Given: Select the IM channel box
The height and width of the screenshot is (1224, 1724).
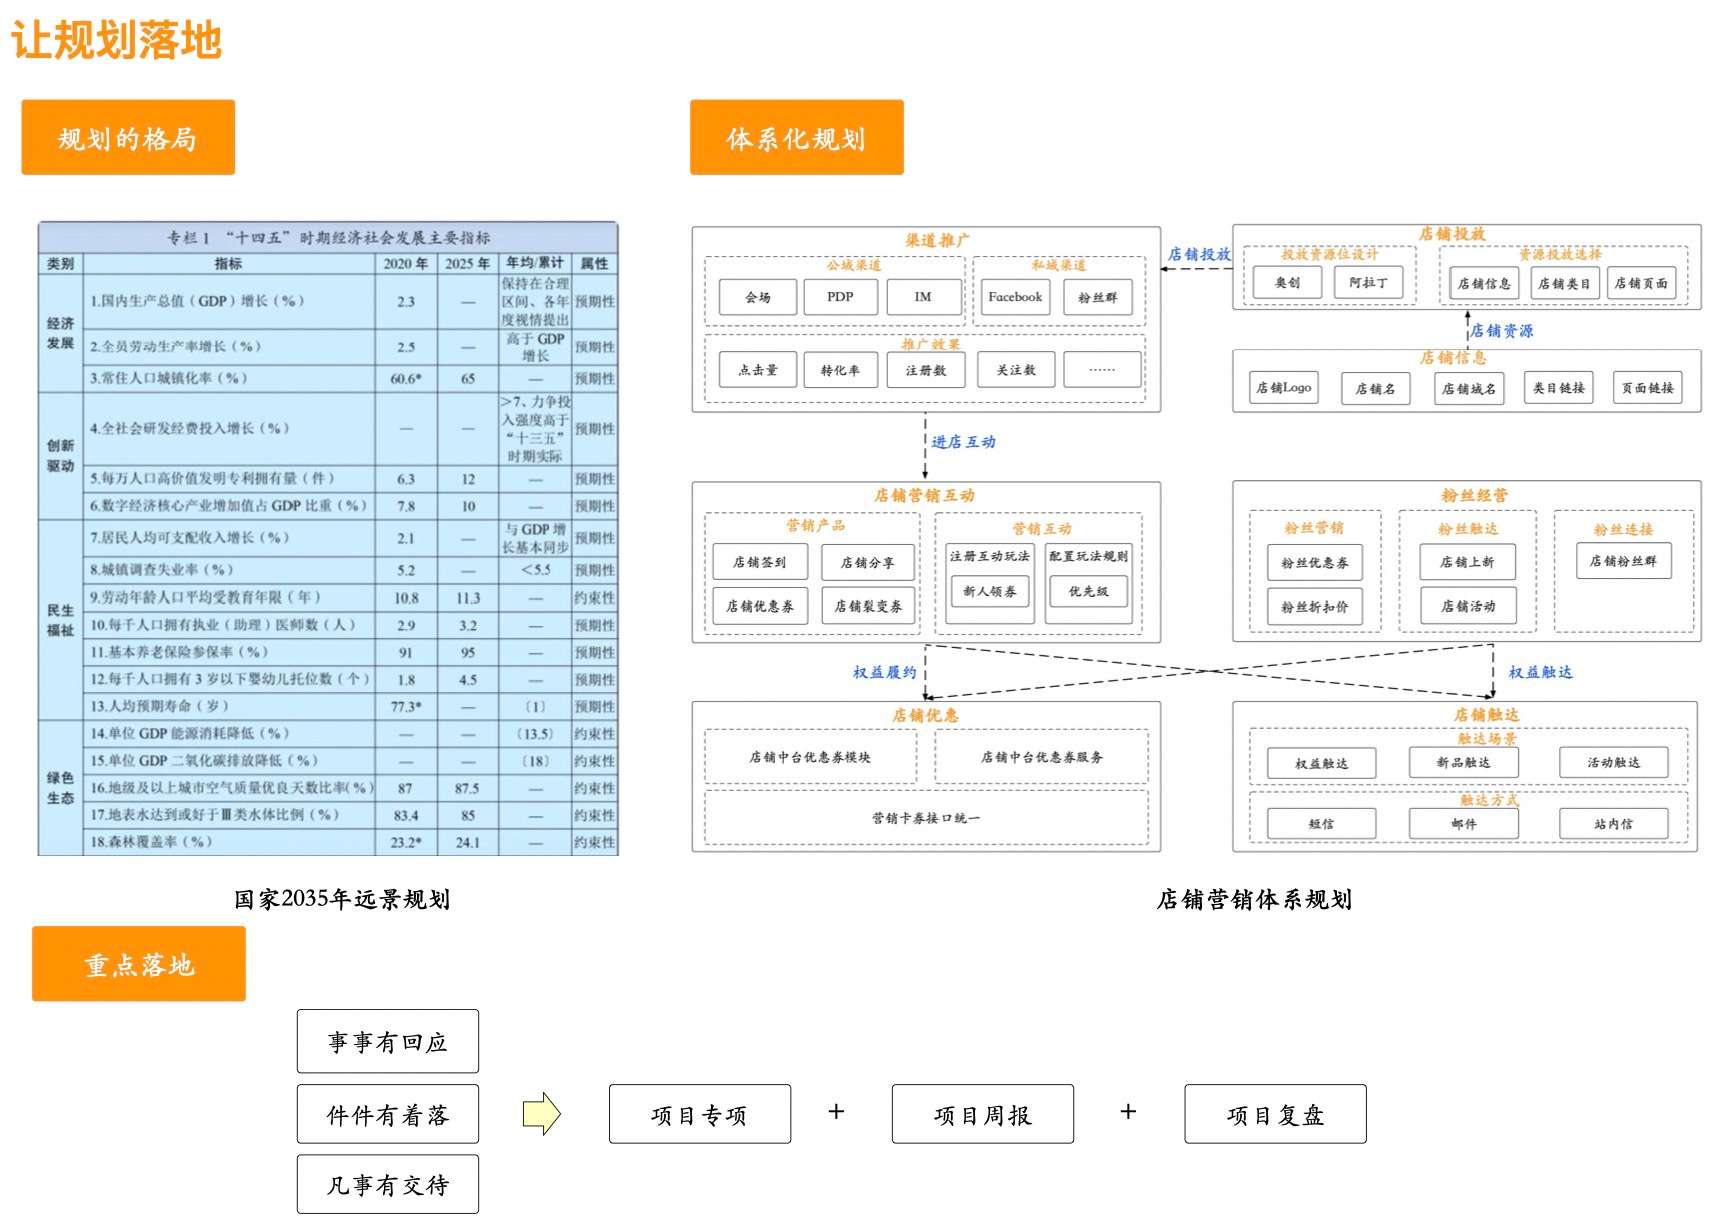Looking at the screenshot, I should (923, 297).
